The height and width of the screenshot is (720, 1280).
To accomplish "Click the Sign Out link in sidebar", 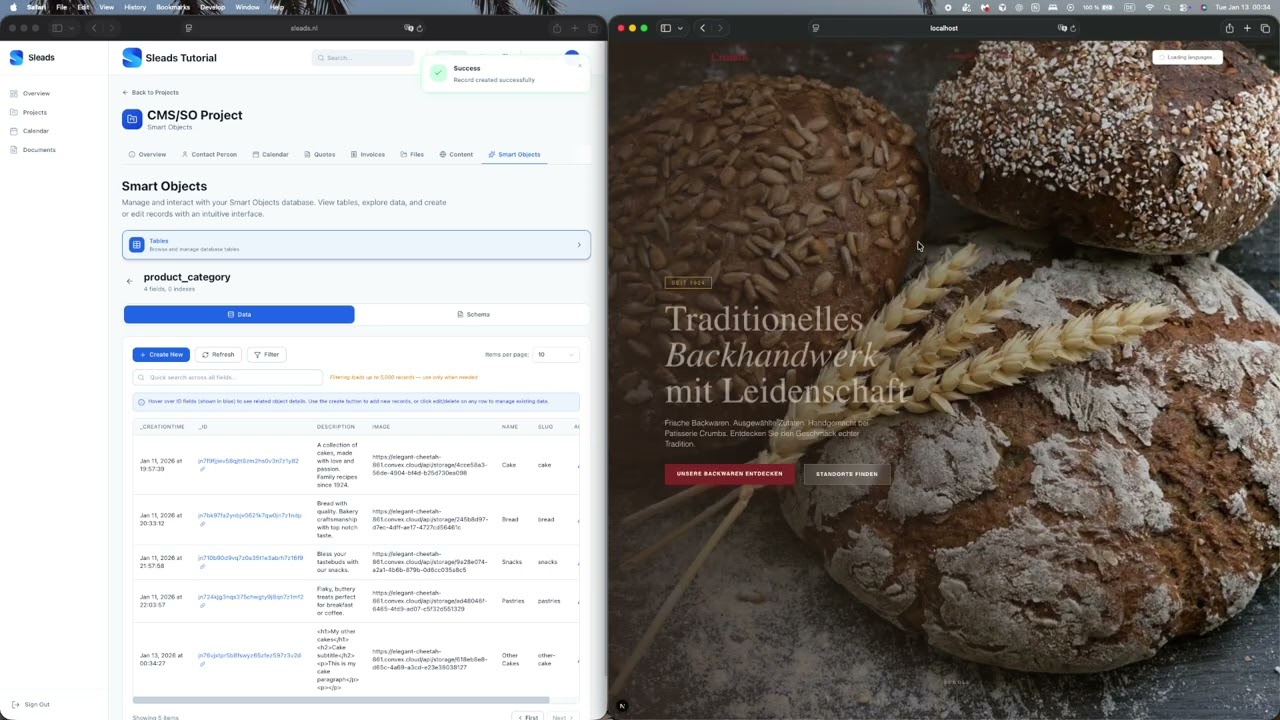I will (31, 704).
